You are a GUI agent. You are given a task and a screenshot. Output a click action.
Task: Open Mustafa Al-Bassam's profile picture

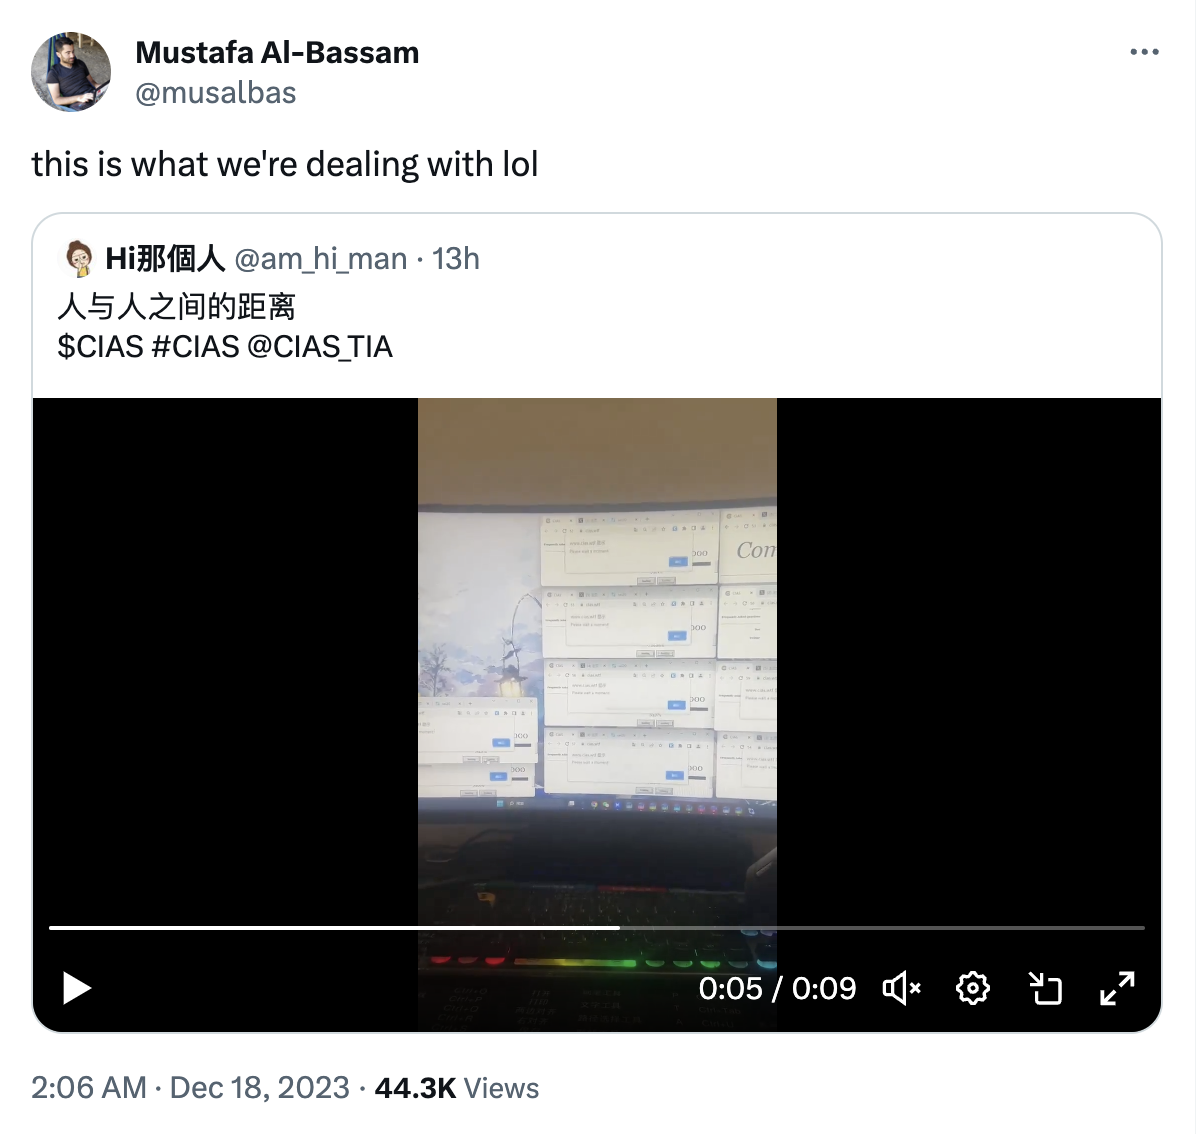click(x=71, y=72)
